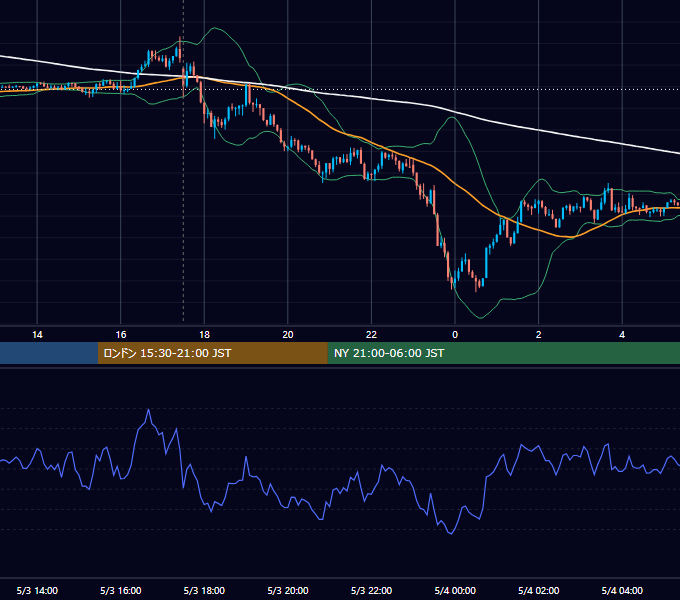Click the 0 hour axis label
Viewport: 680px width, 600px height.
pos(455,335)
